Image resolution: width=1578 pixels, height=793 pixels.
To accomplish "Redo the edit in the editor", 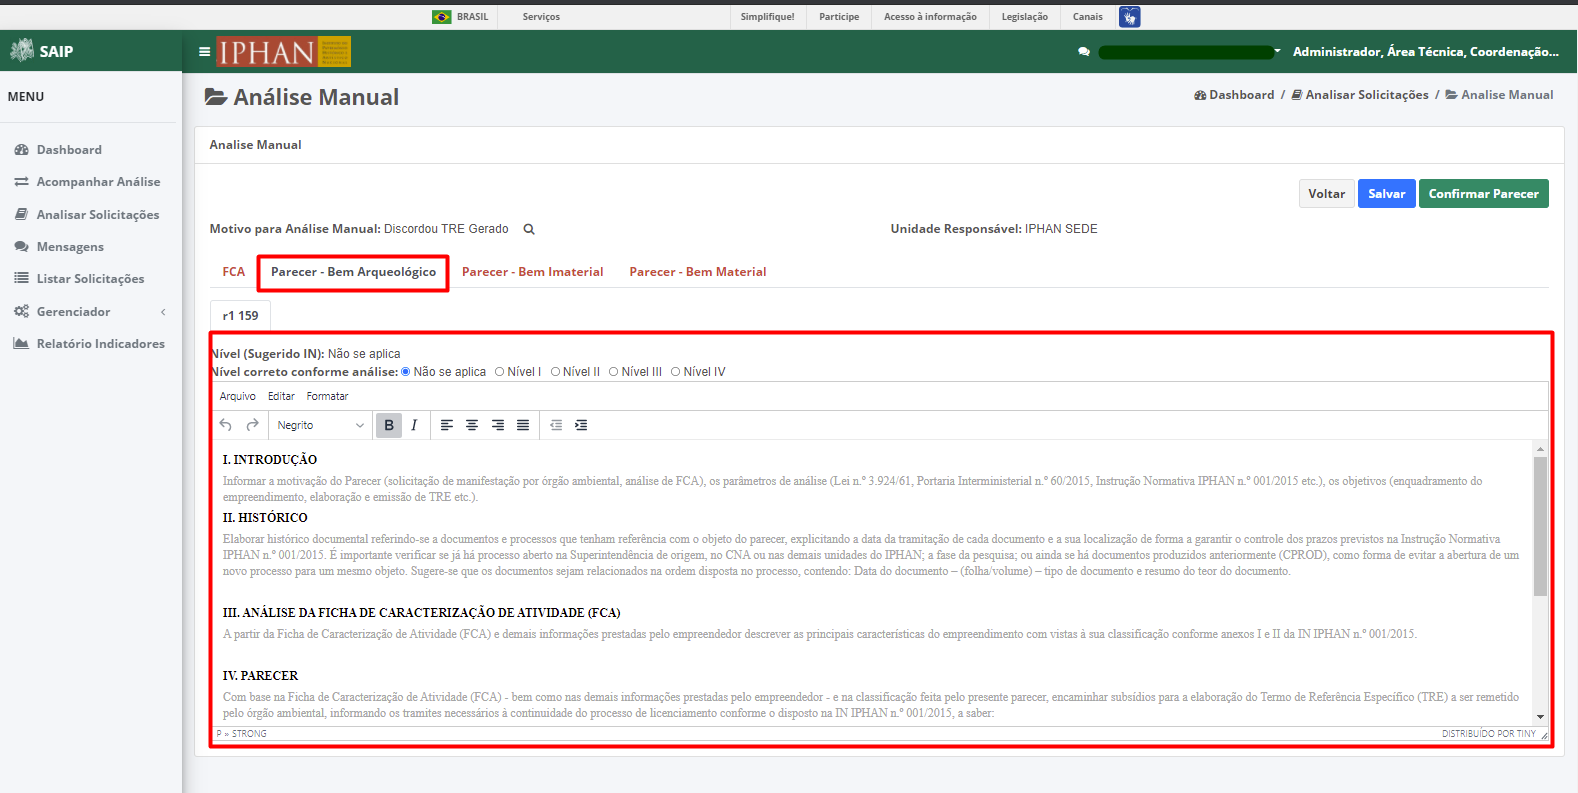I will [x=252, y=425].
